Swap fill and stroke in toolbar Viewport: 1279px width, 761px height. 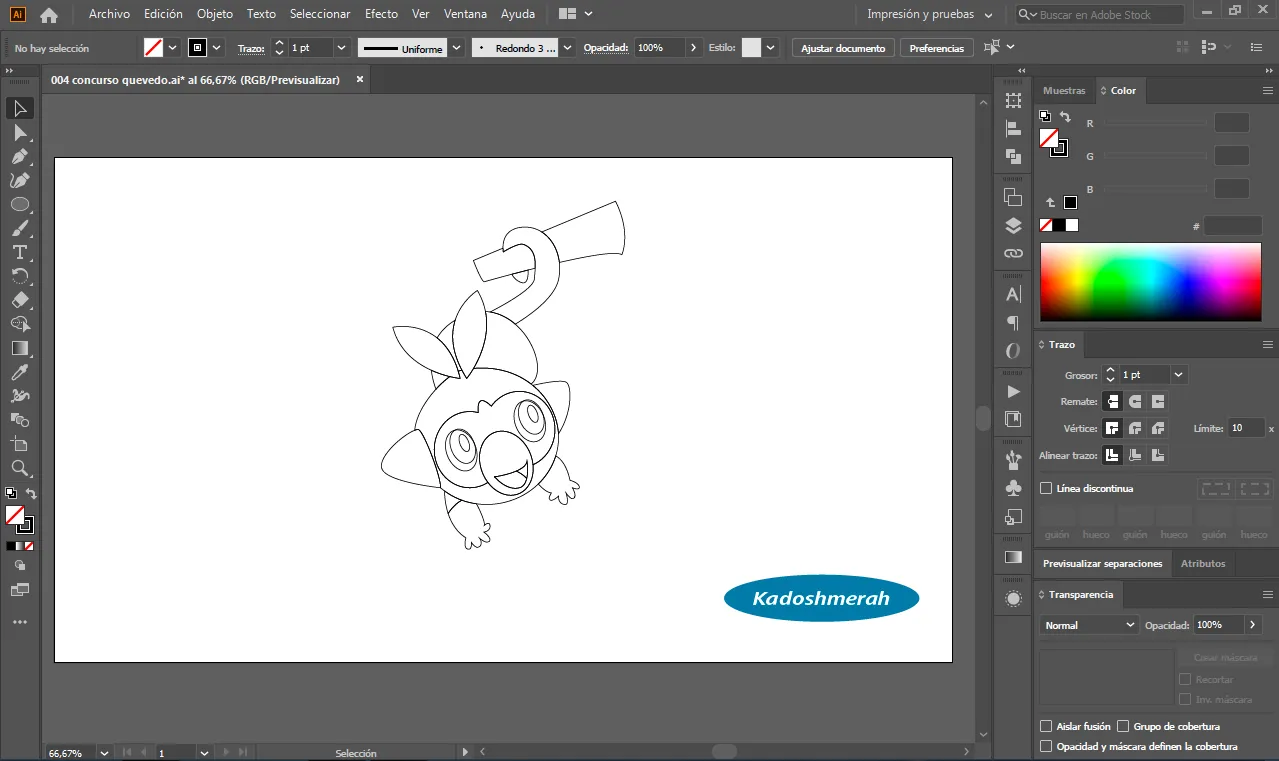click(31, 494)
